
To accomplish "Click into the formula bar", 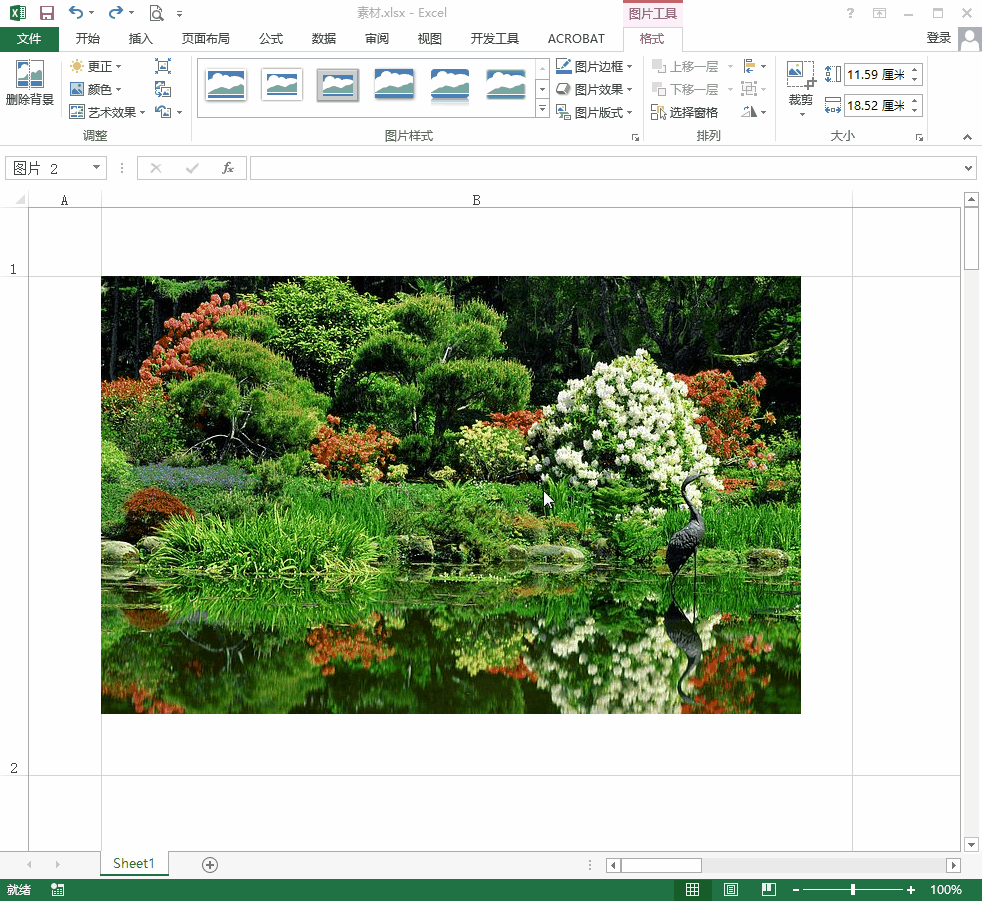I will pos(605,168).
